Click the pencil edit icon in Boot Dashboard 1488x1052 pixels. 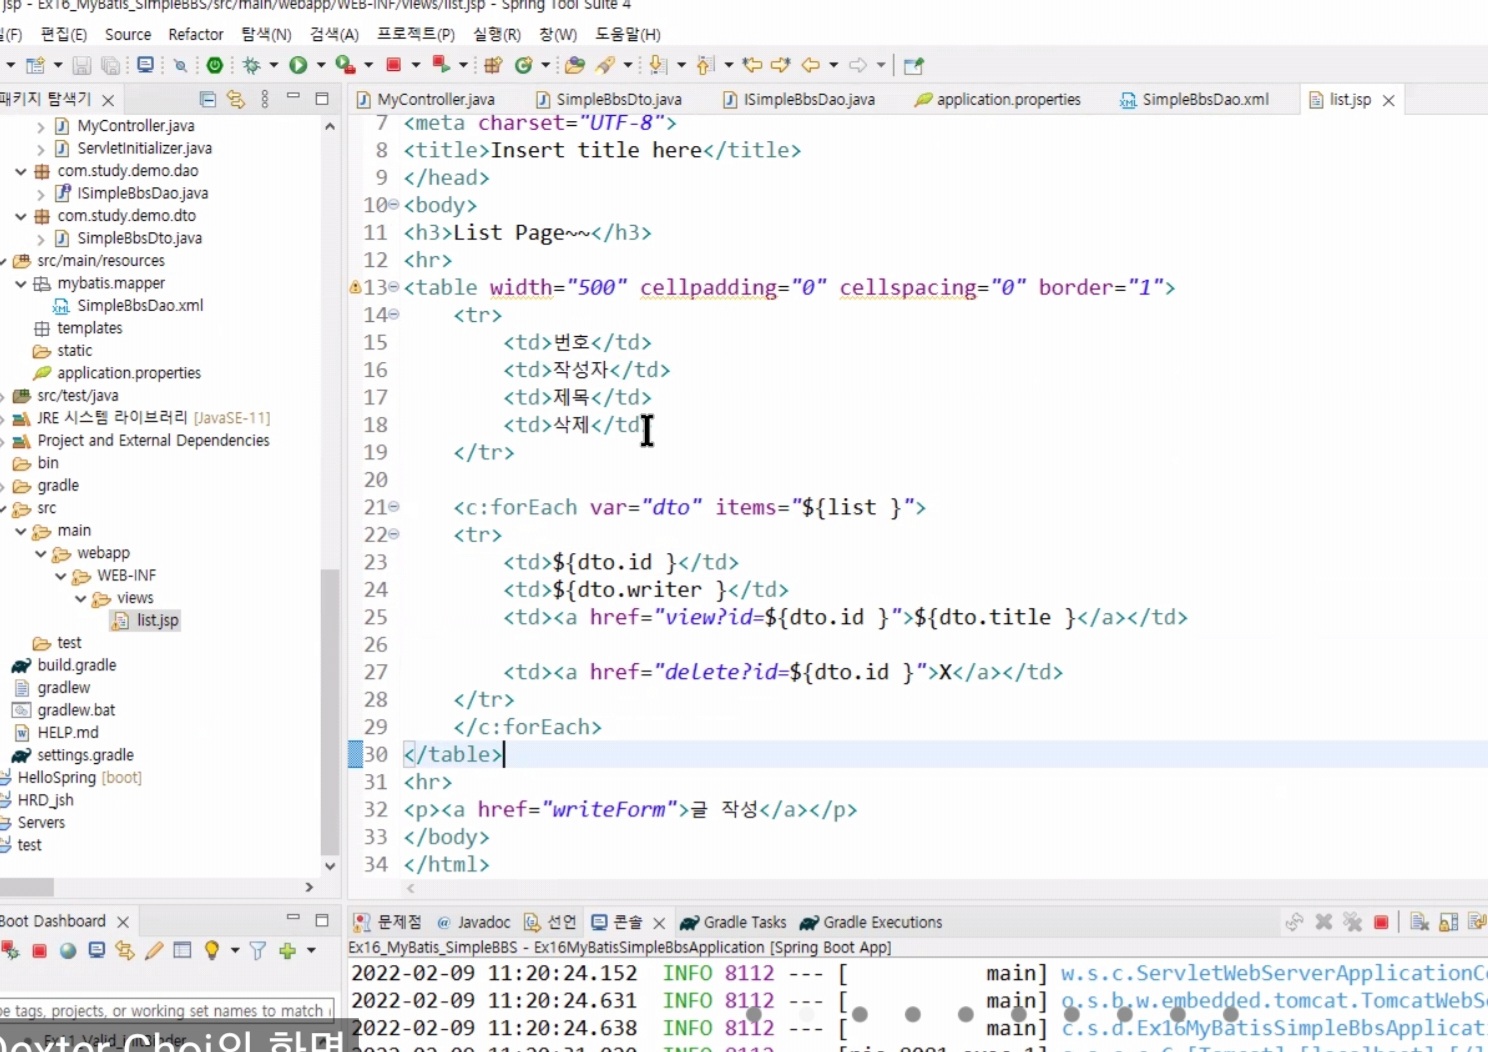point(153,950)
